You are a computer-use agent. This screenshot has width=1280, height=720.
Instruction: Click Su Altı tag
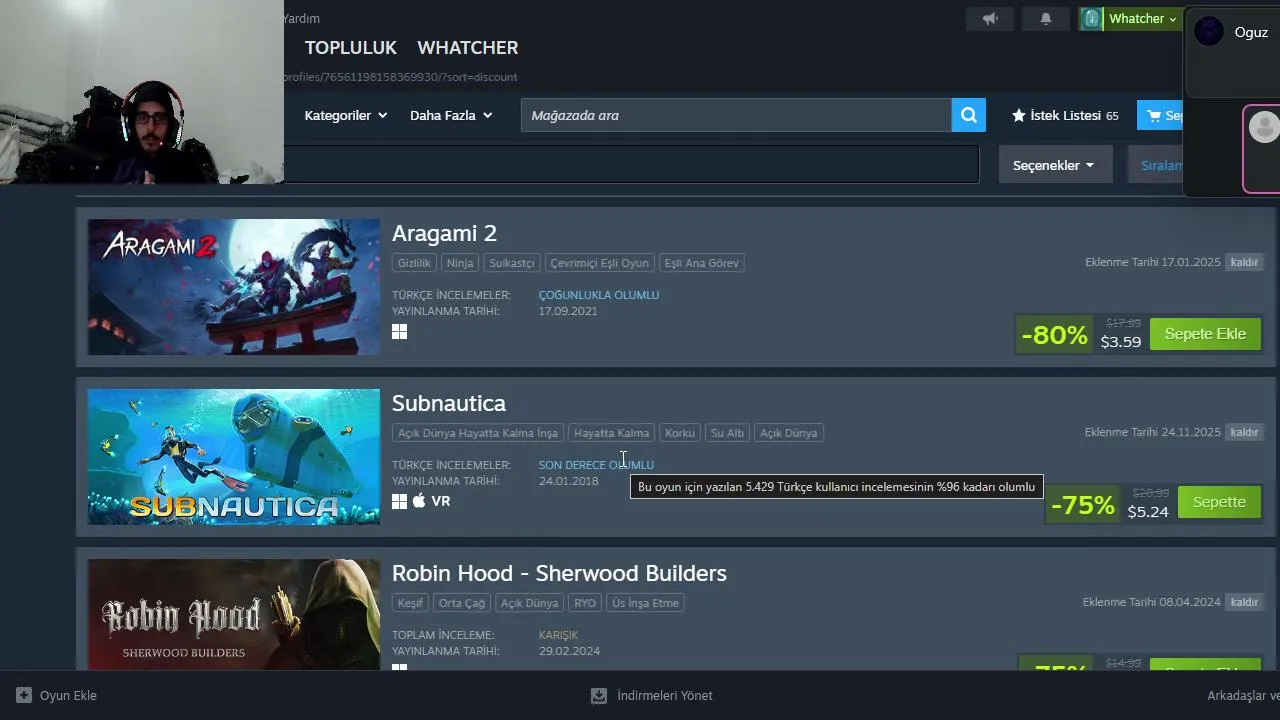(727, 433)
